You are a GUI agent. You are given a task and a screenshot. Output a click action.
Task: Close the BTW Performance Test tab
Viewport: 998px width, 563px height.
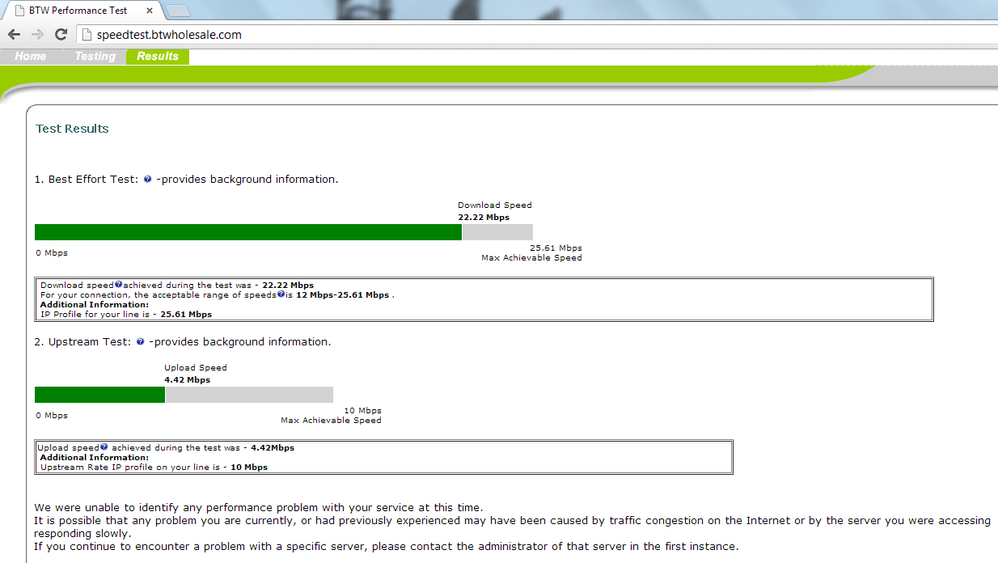coord(149,11)
